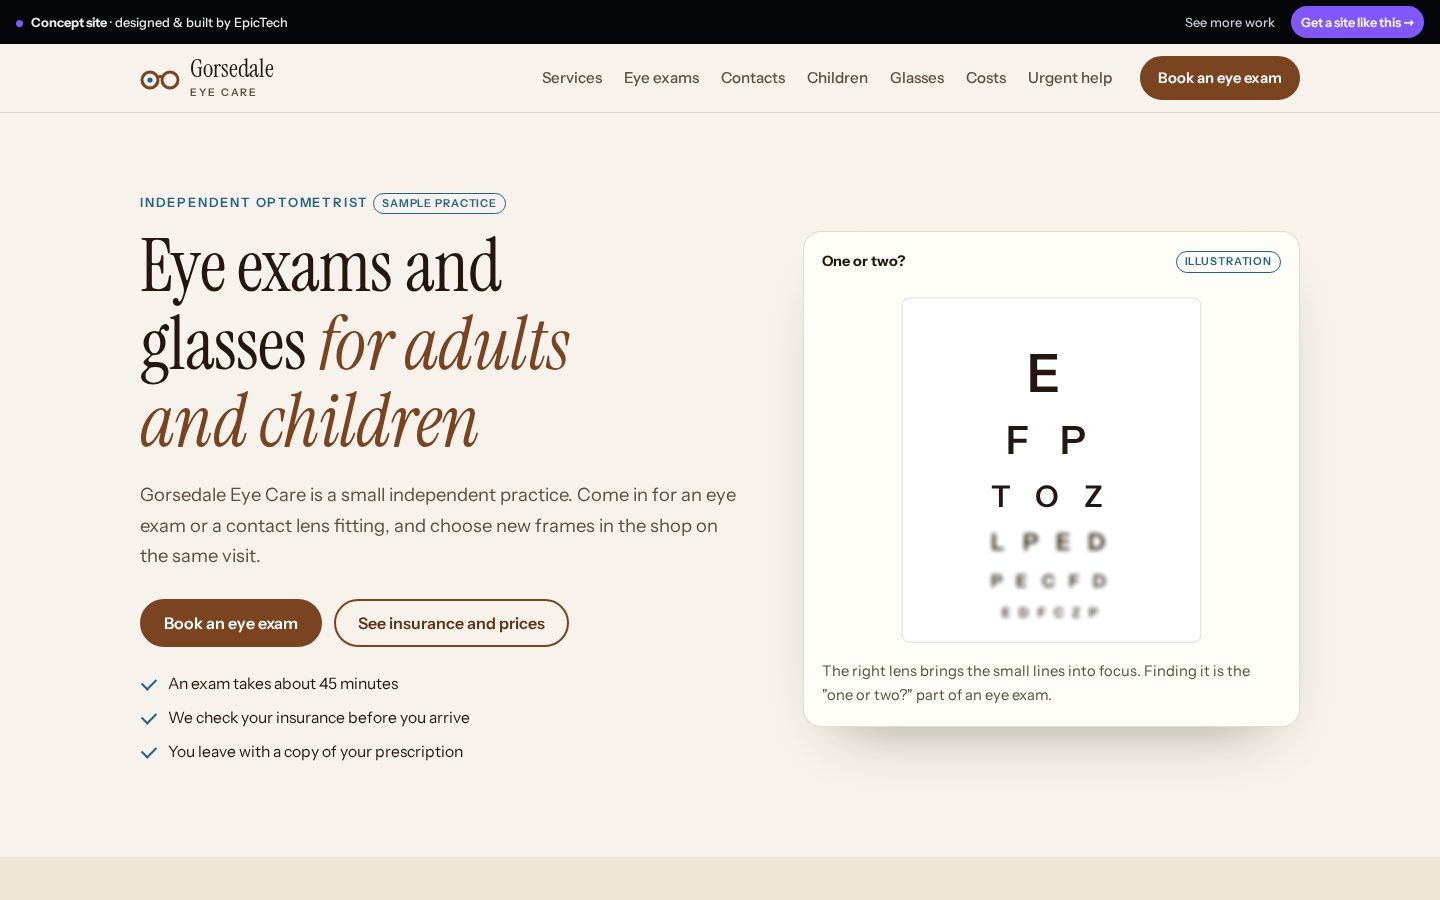Click the checkmark beside 'We check your insurance'

tap(149, 719)
